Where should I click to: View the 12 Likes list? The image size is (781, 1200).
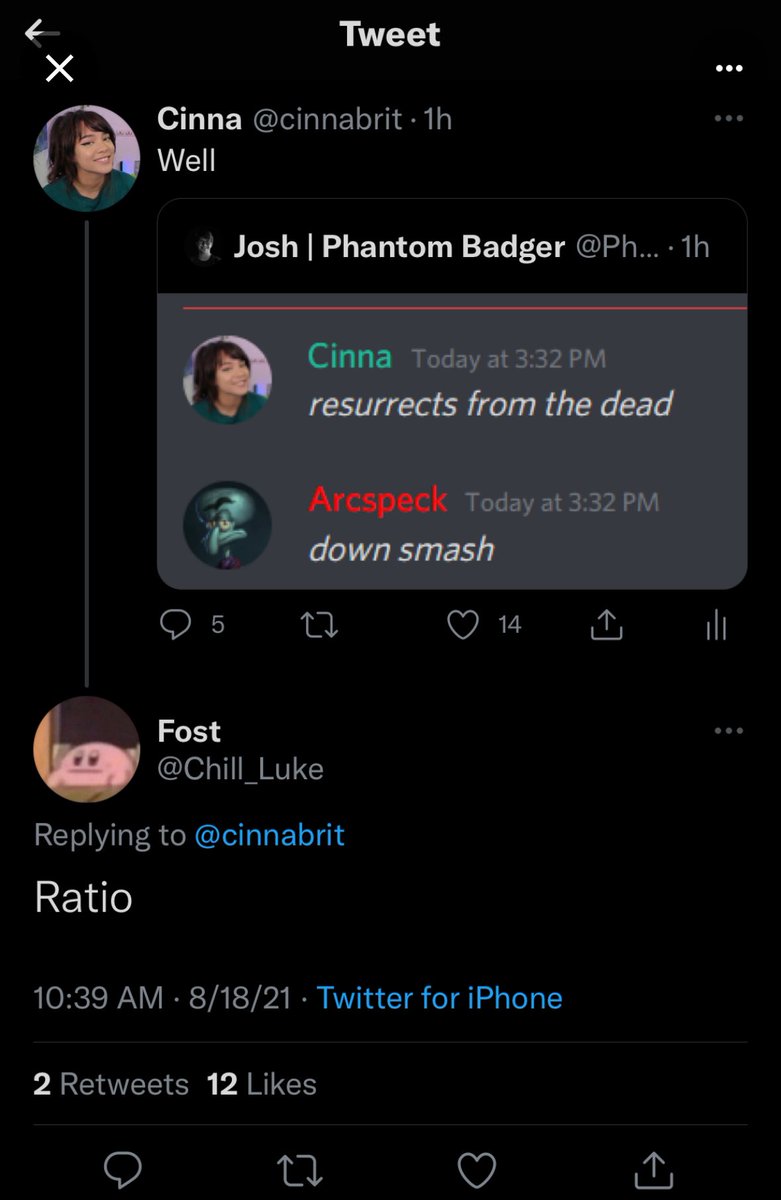point(262,1084)
